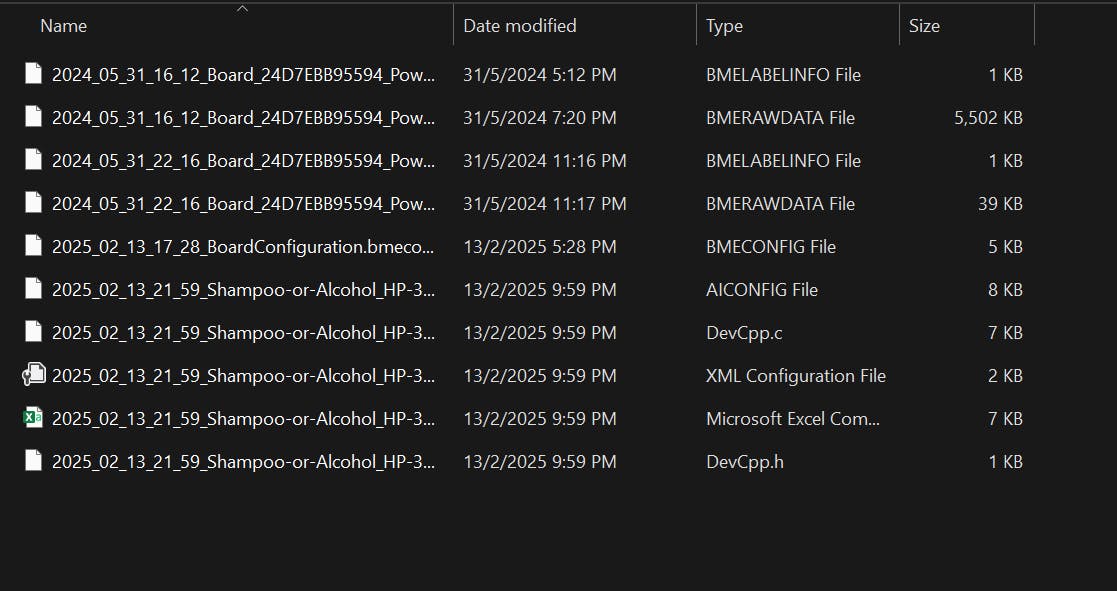Sort files by the Size column

click(924, 26)
